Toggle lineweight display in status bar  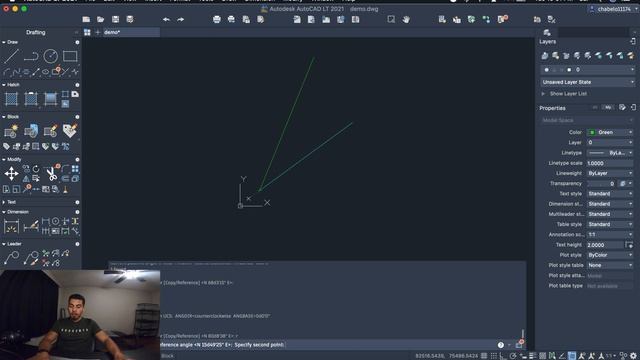coord(533,356)
